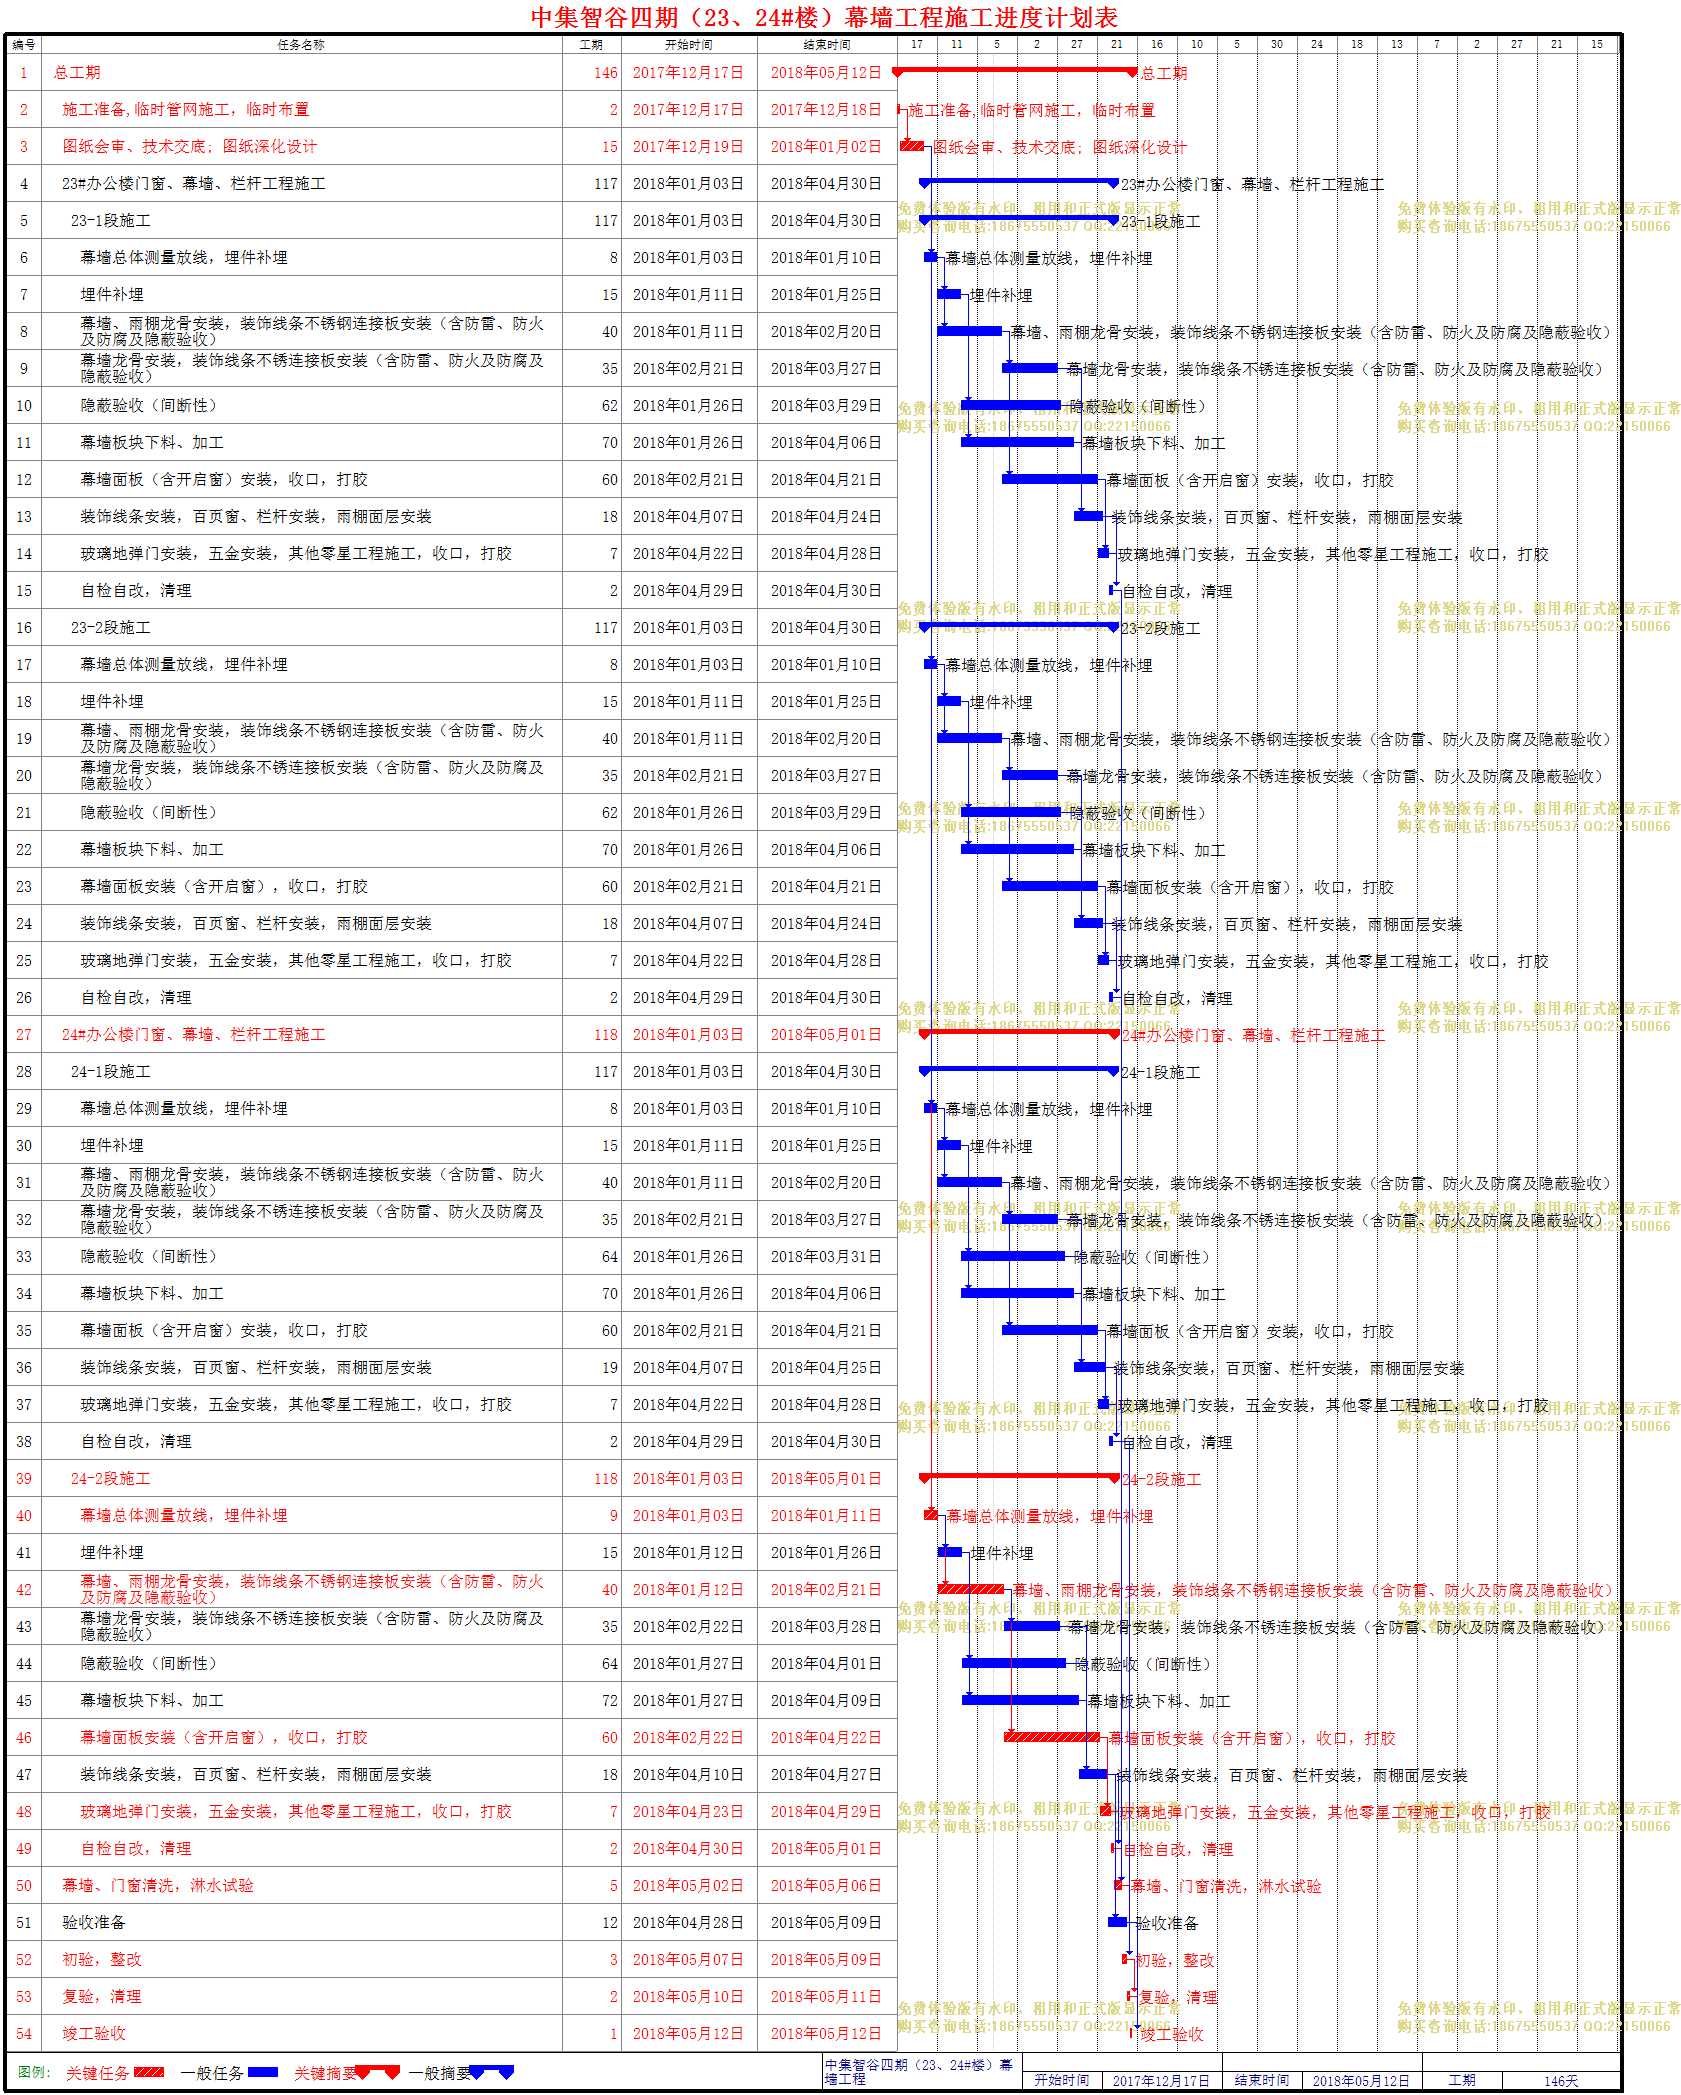Click footer duration value 146天
The image size is (1681, 2095).
(x=1561, y=2080)
